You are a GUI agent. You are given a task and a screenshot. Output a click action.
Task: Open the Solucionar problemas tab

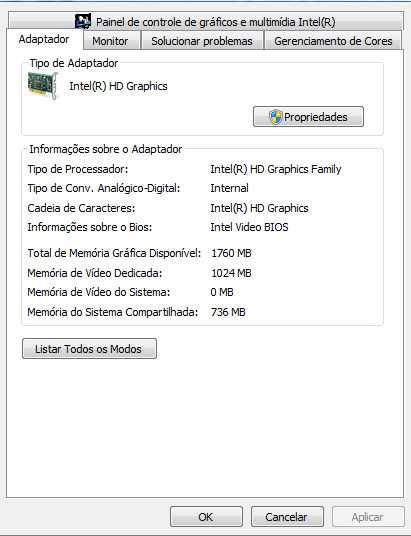(x=202, y=41)
